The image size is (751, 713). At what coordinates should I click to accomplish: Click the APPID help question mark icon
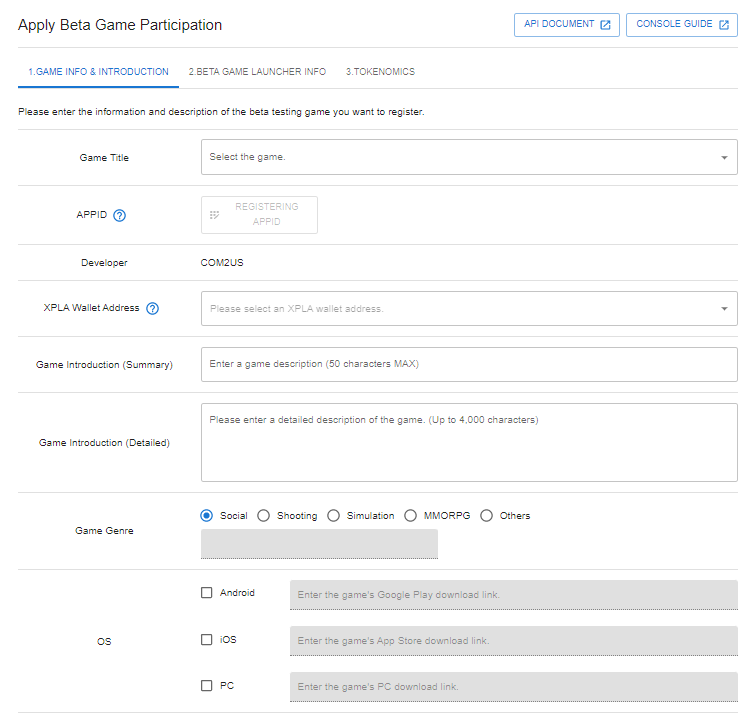pyautogui.click(x=120, y=215)
